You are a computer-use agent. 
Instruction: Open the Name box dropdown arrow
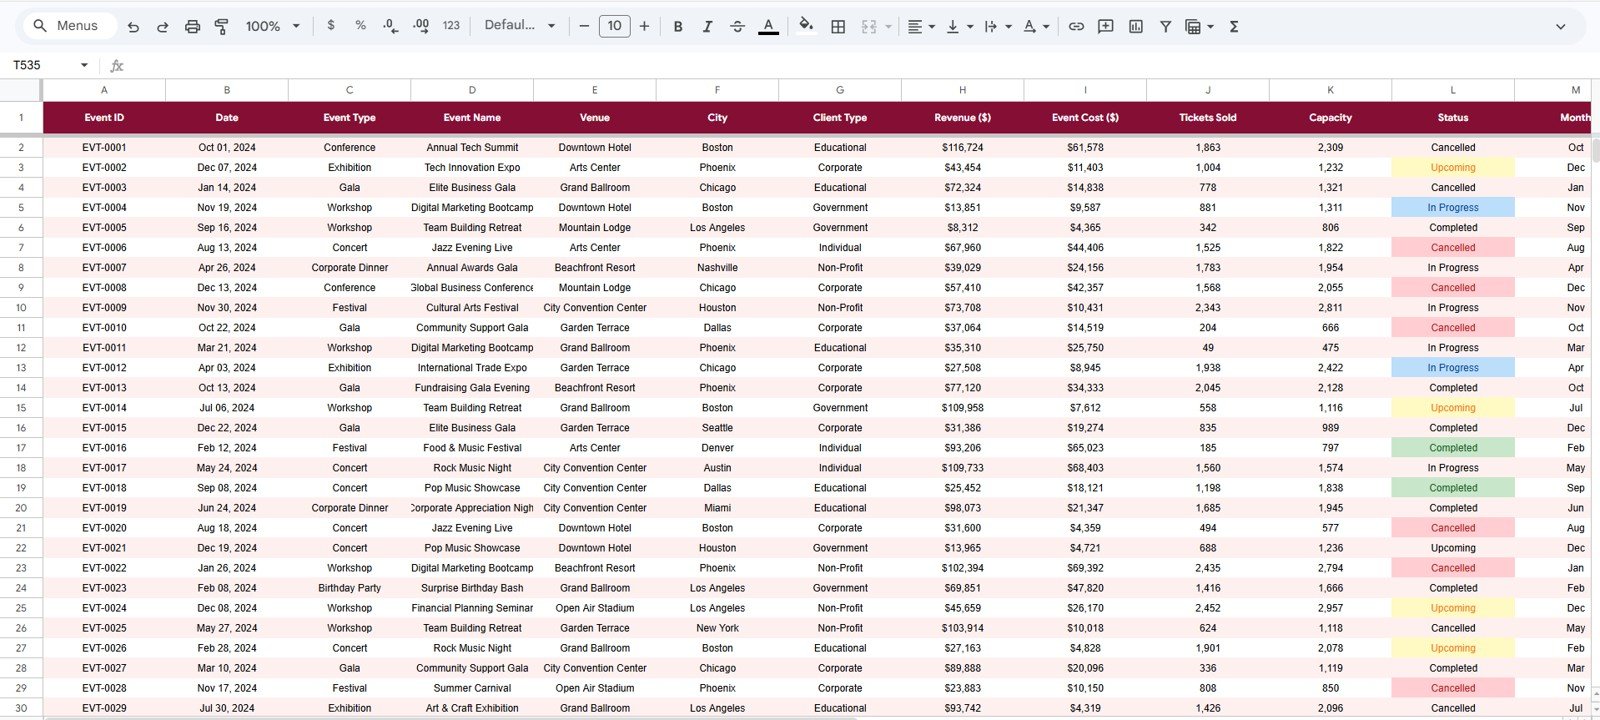(x=84, y=65)
